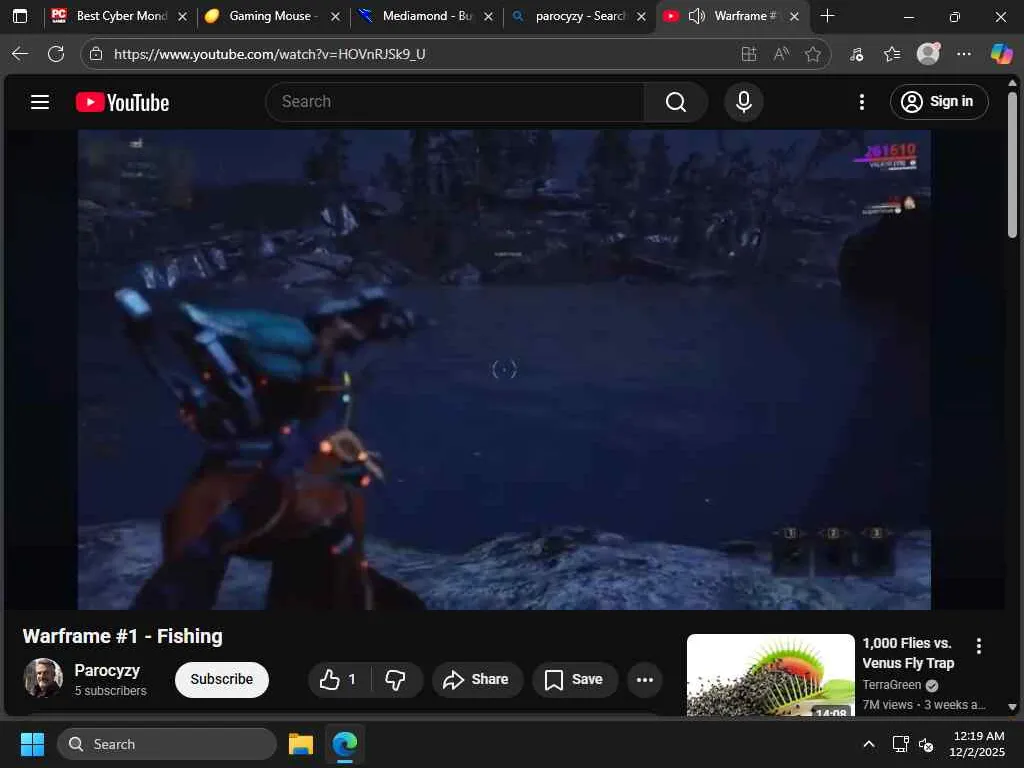This screenshot has width=1024, height=768.
Task: Open File Explorer from taskbar
Action: [301, 744]
